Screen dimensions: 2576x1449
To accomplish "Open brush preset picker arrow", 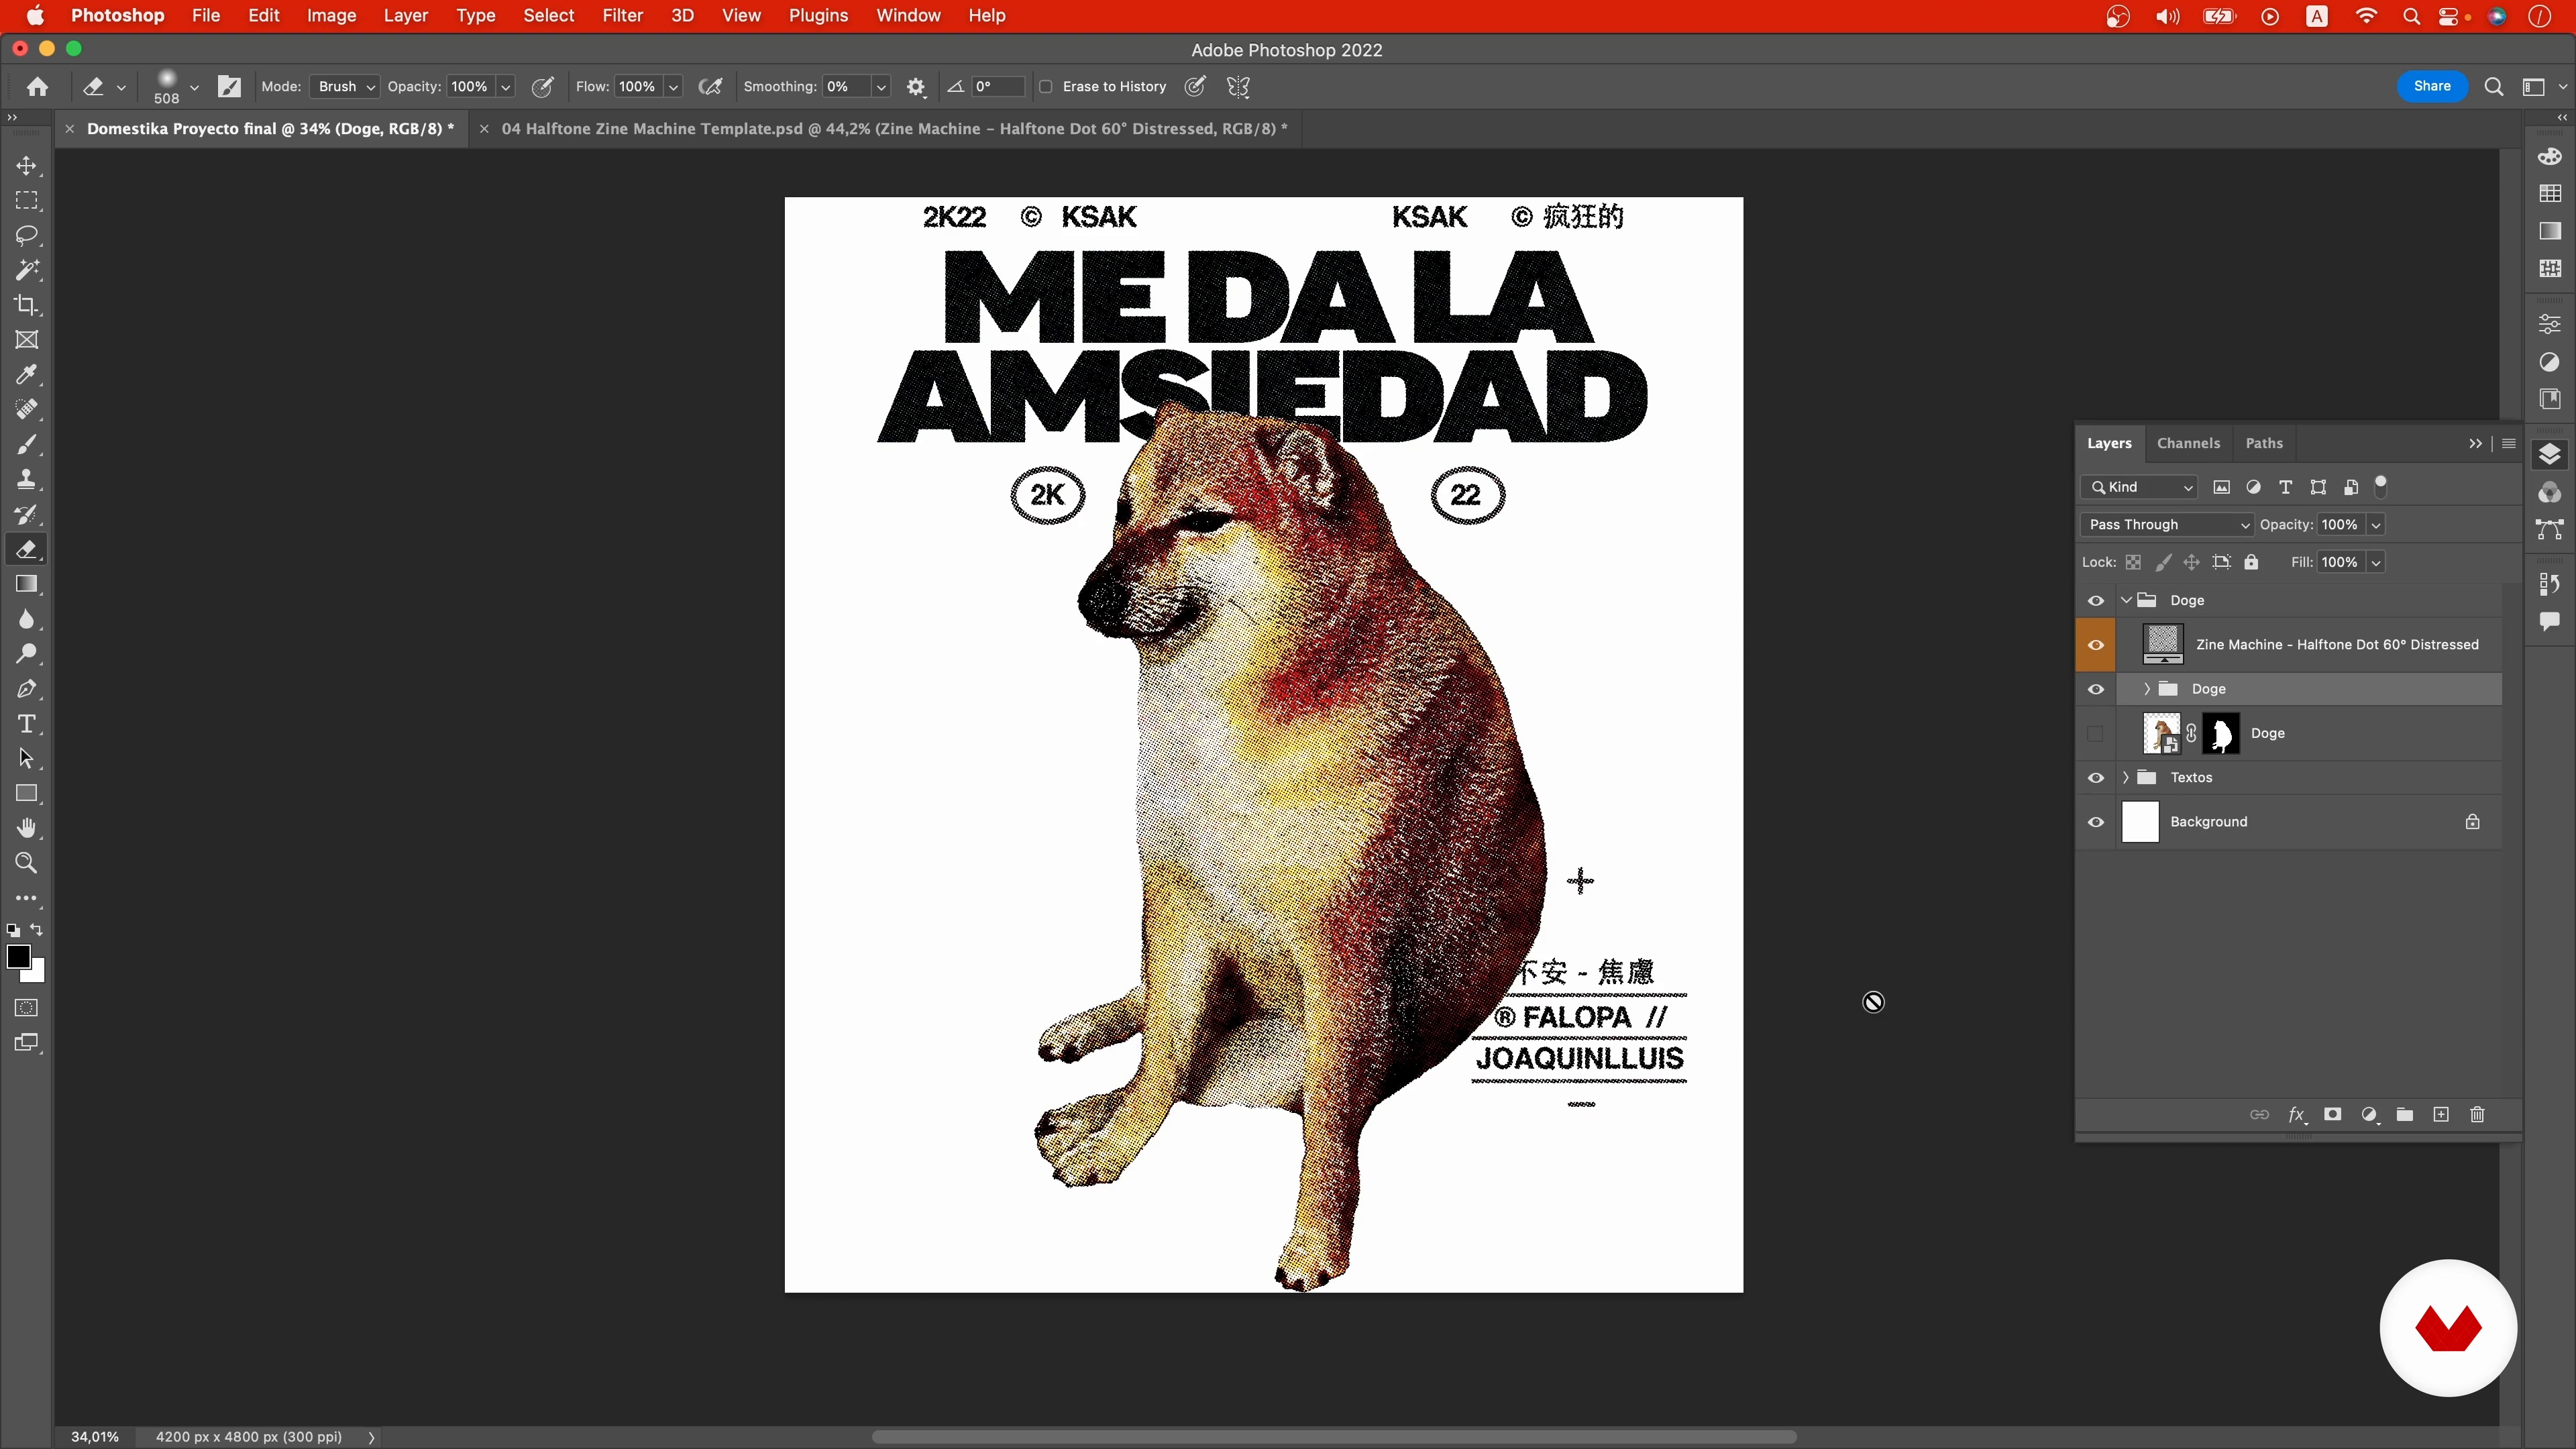I will point(194,87).
